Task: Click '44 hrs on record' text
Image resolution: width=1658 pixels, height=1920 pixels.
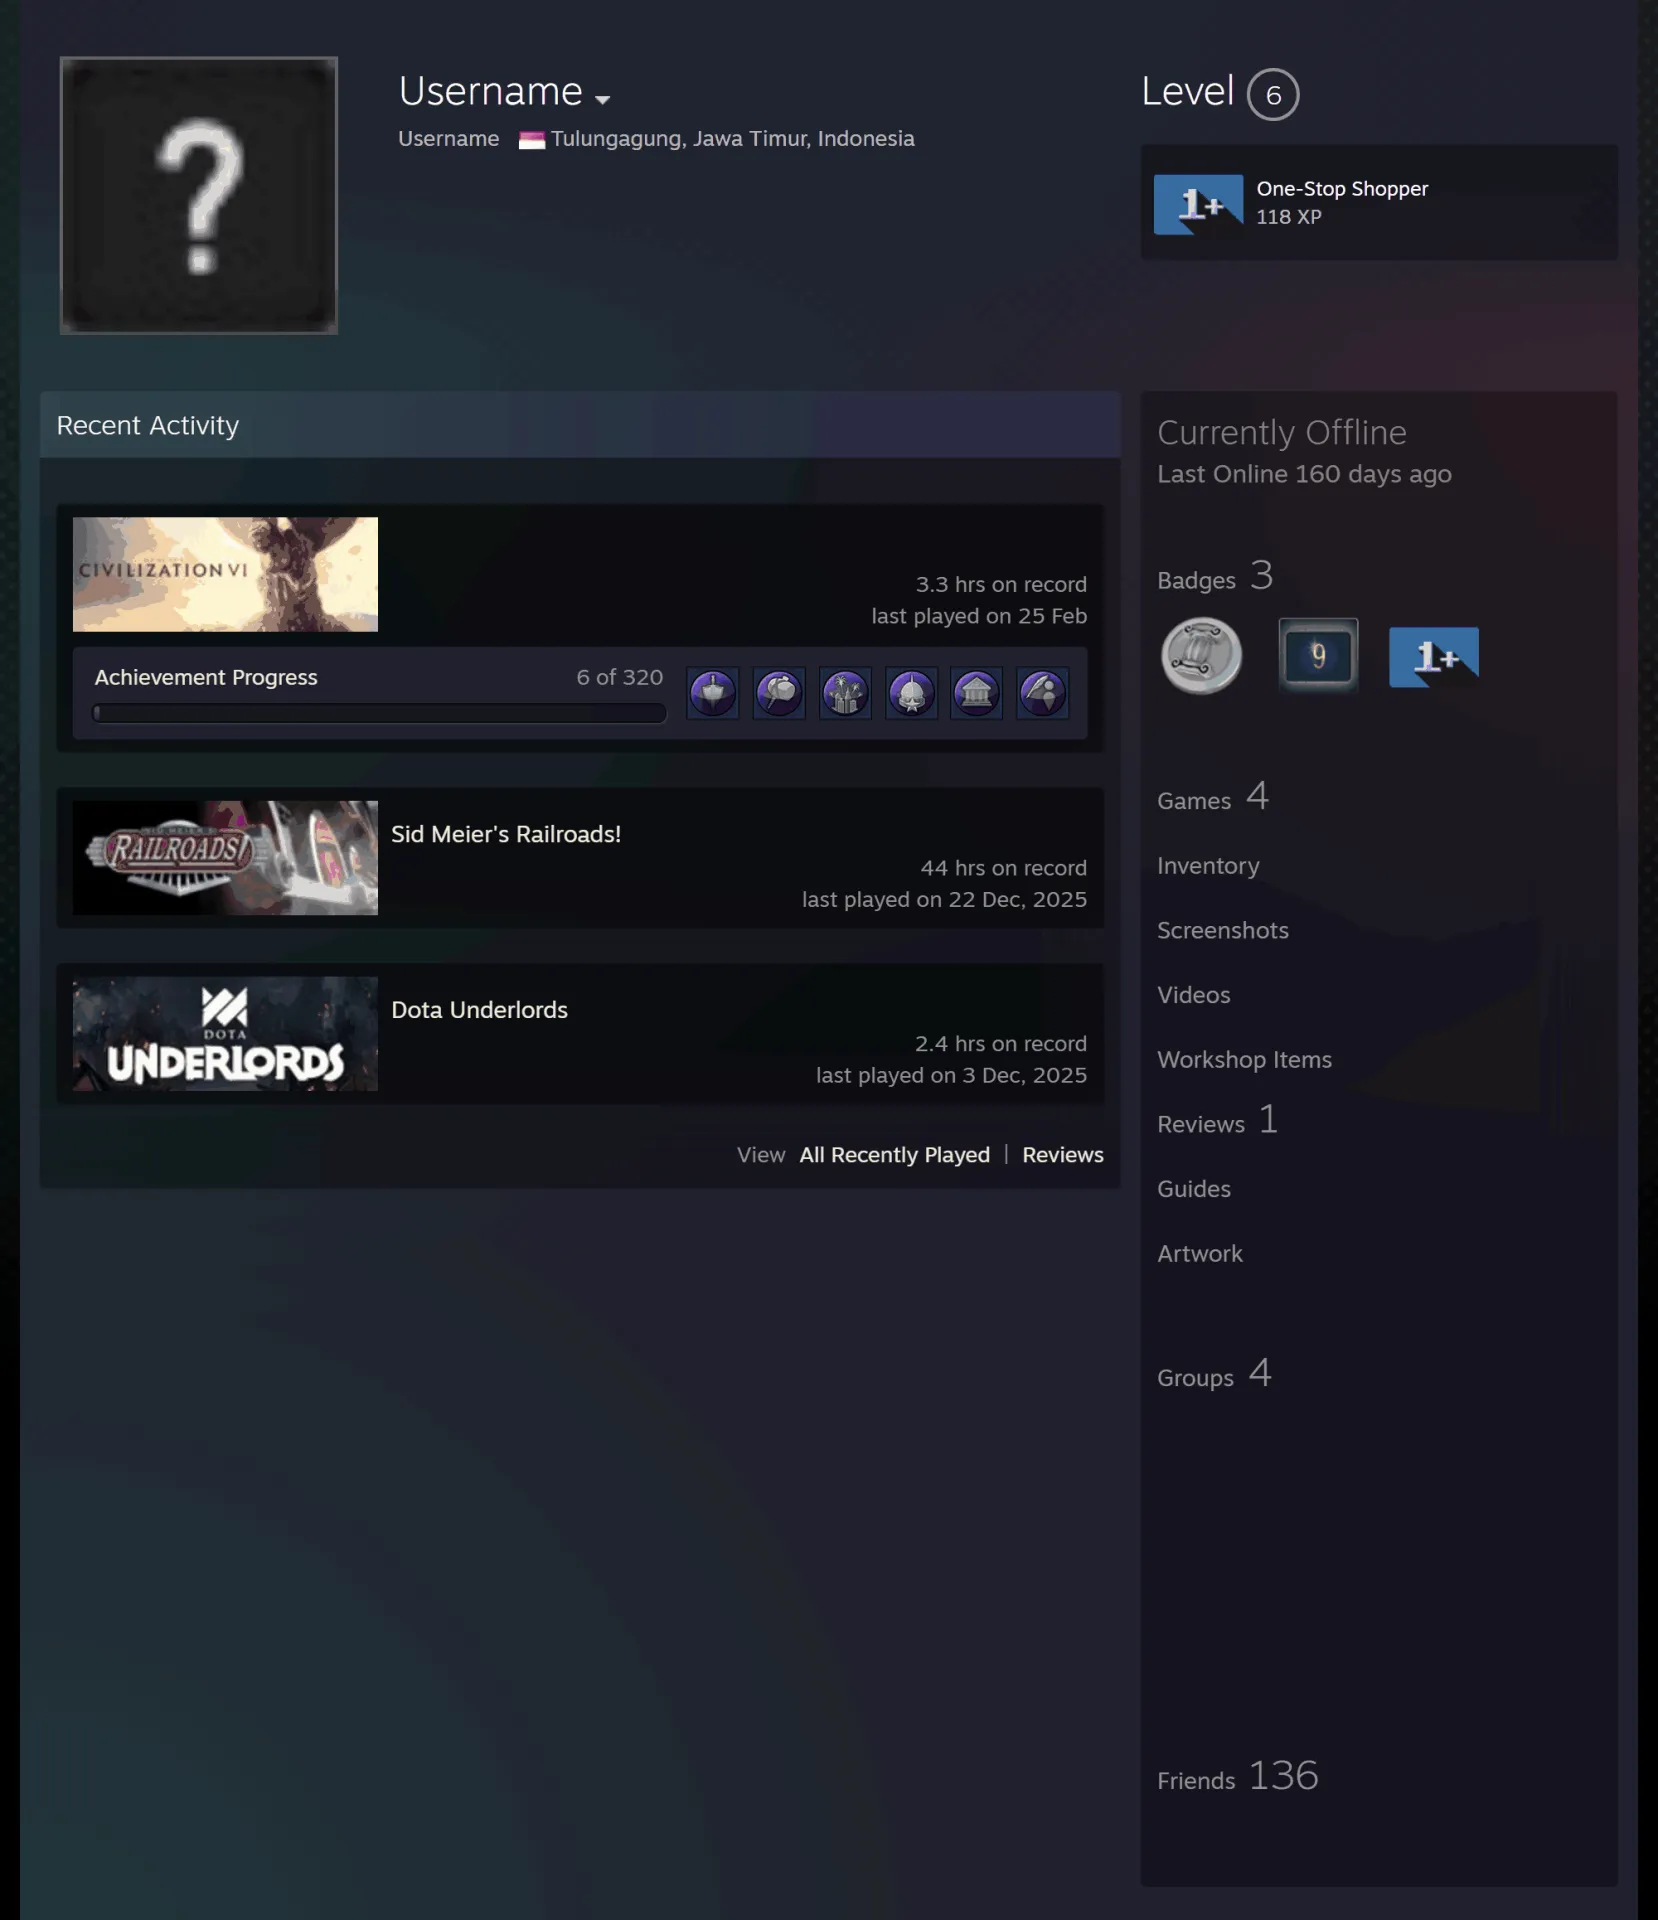Action: (1004, 869)
